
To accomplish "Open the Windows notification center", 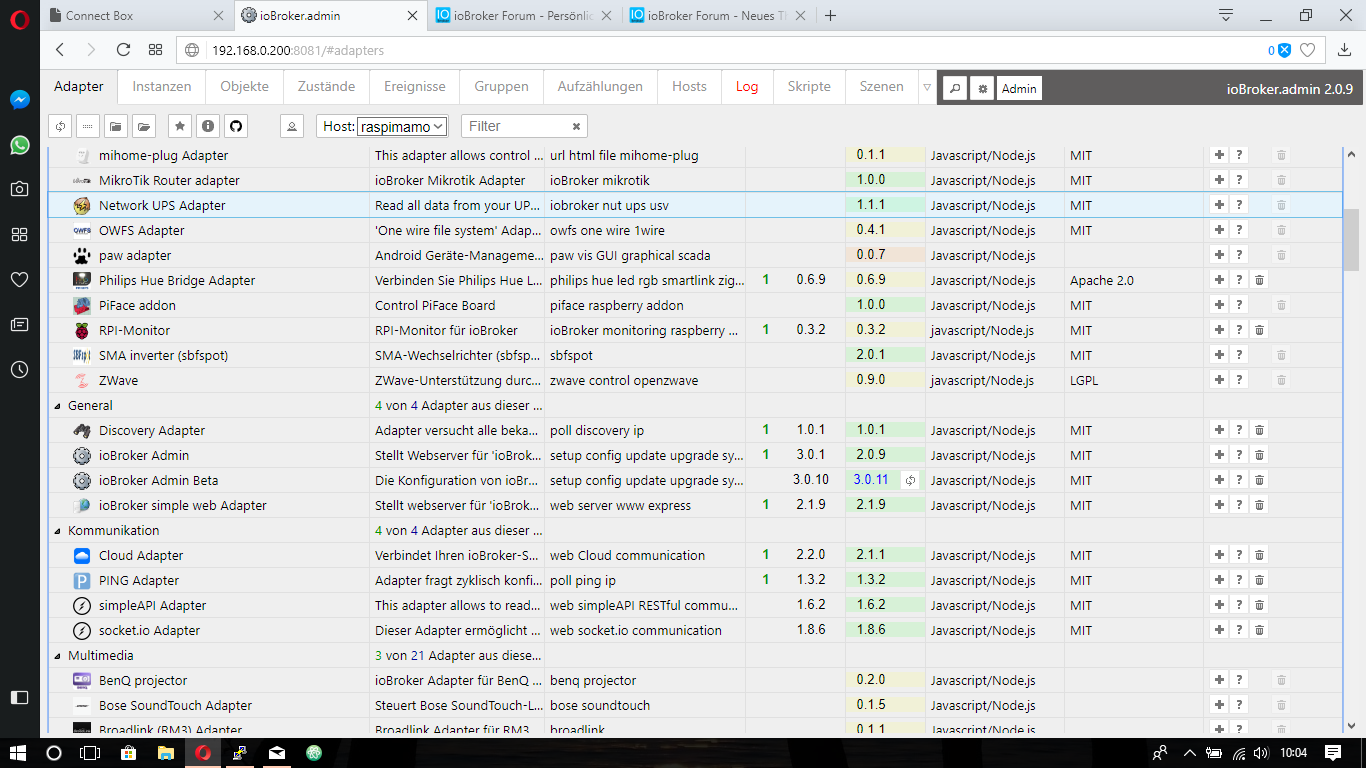I will (x=1333, y=753).
